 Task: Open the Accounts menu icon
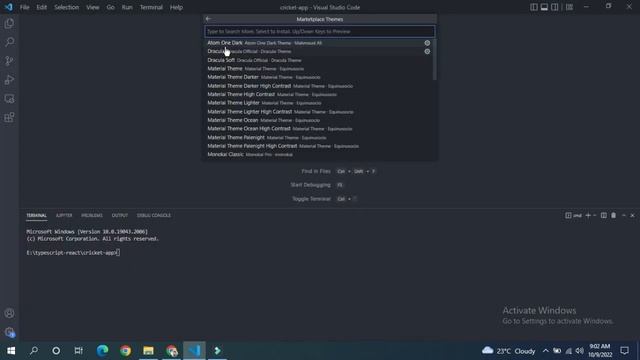pos(9,313)
